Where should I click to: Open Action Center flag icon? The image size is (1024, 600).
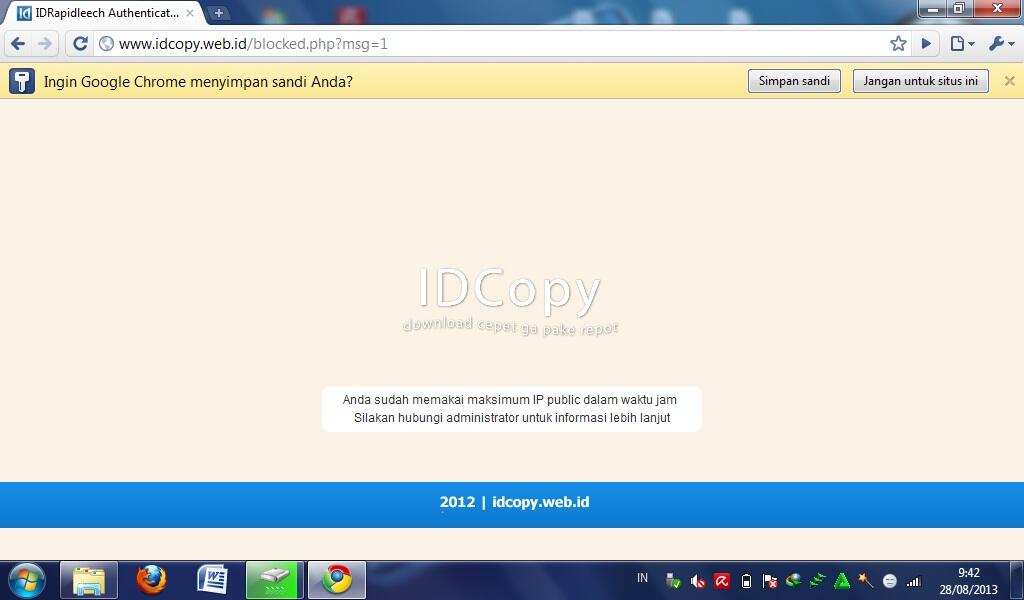(x=770, y=580)
